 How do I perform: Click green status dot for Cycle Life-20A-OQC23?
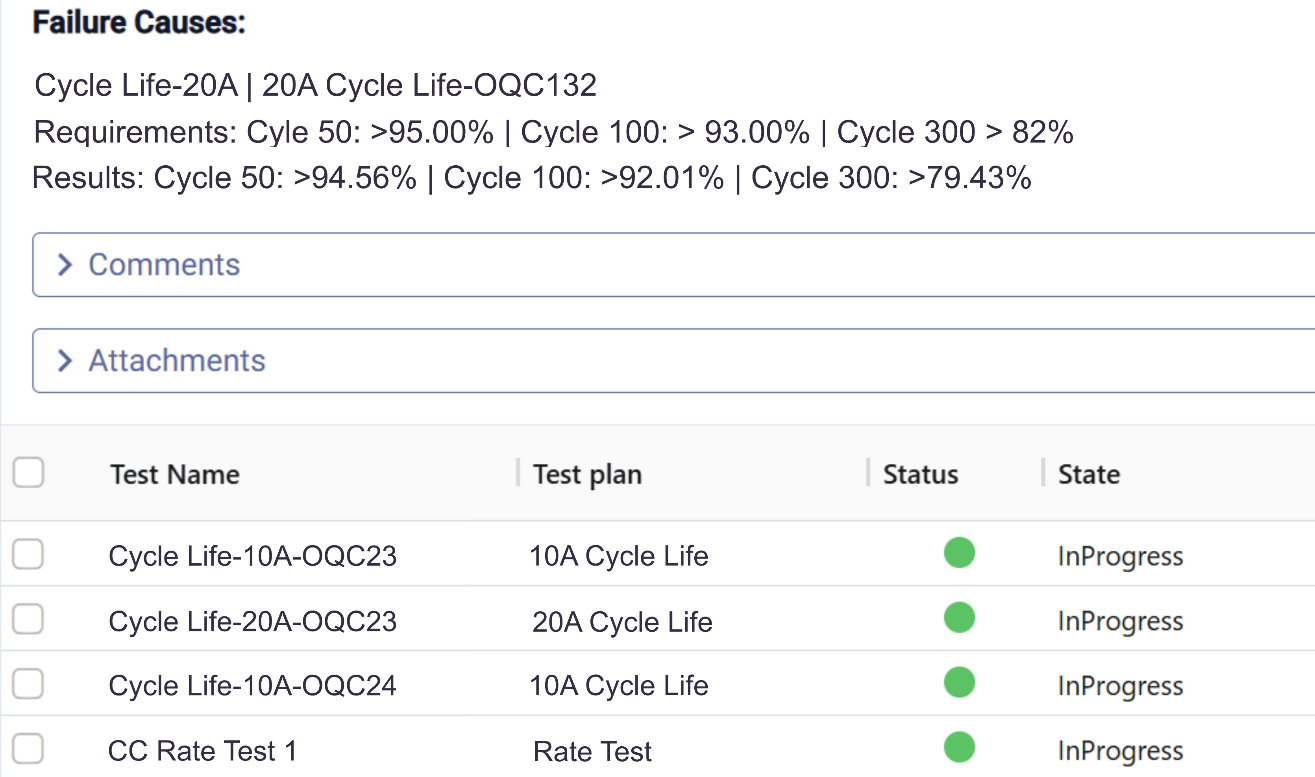tap(959, 618)
